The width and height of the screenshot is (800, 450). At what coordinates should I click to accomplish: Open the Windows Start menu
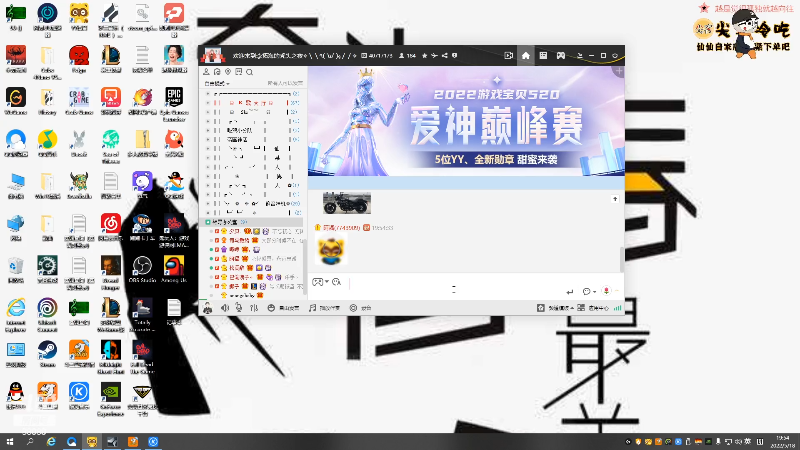(x=10, y=442)
